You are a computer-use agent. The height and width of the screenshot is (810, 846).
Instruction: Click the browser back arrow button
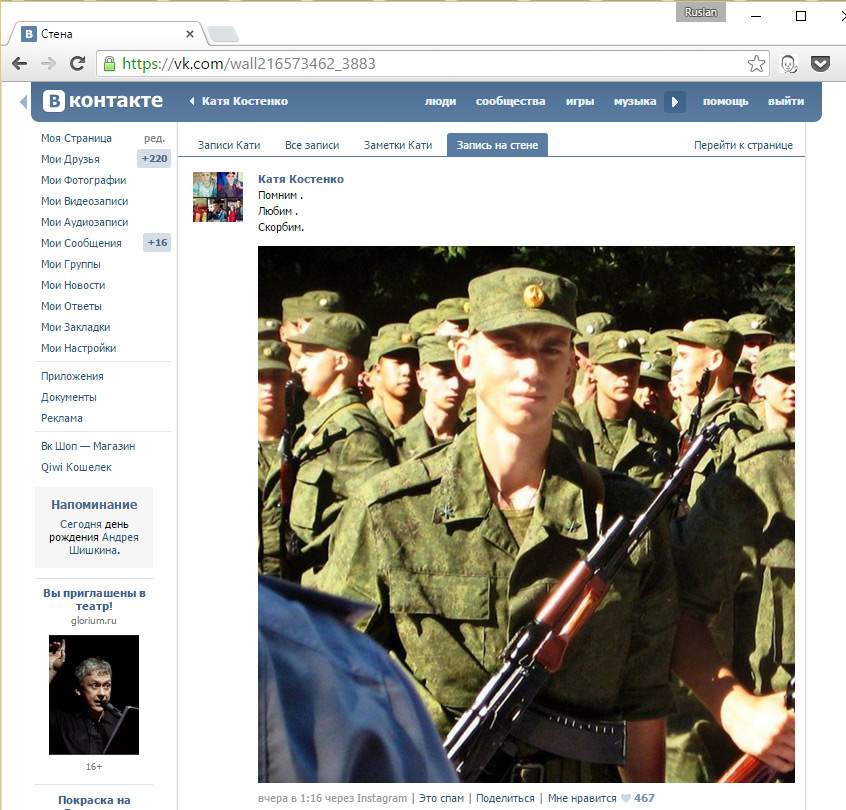[20, 63]
